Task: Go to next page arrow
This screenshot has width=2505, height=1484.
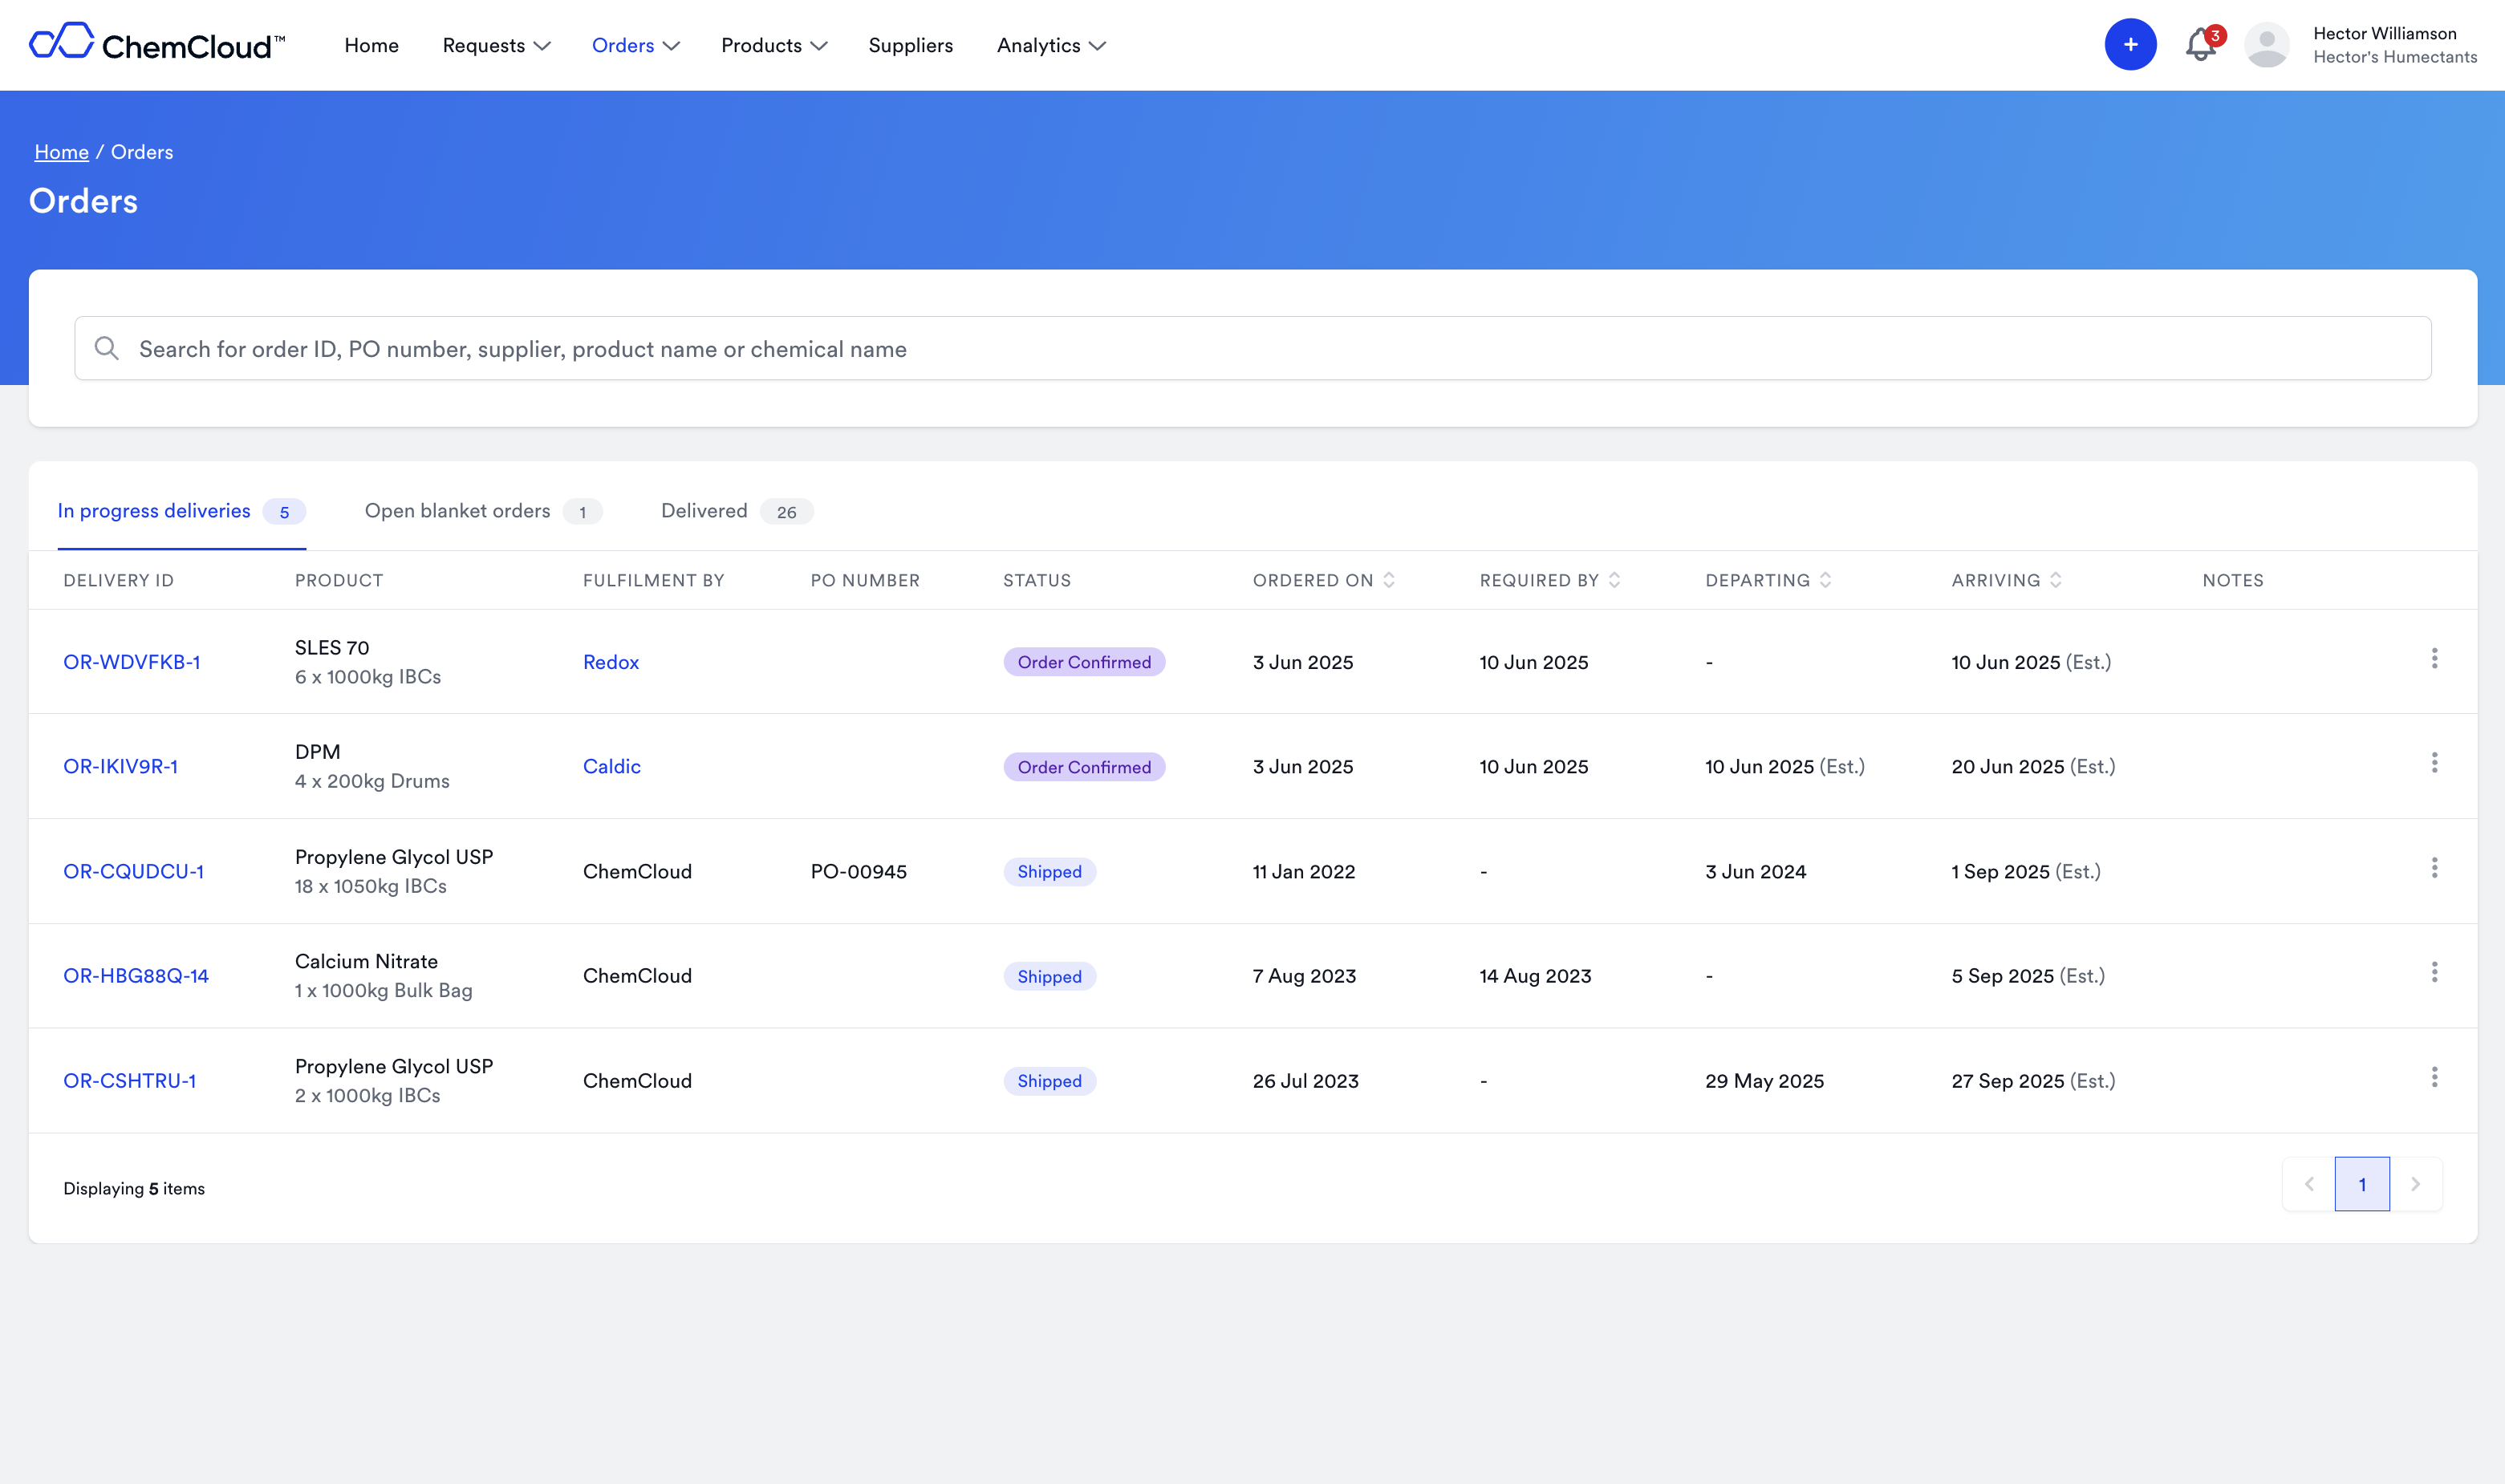Action: coord(2415,1184)
